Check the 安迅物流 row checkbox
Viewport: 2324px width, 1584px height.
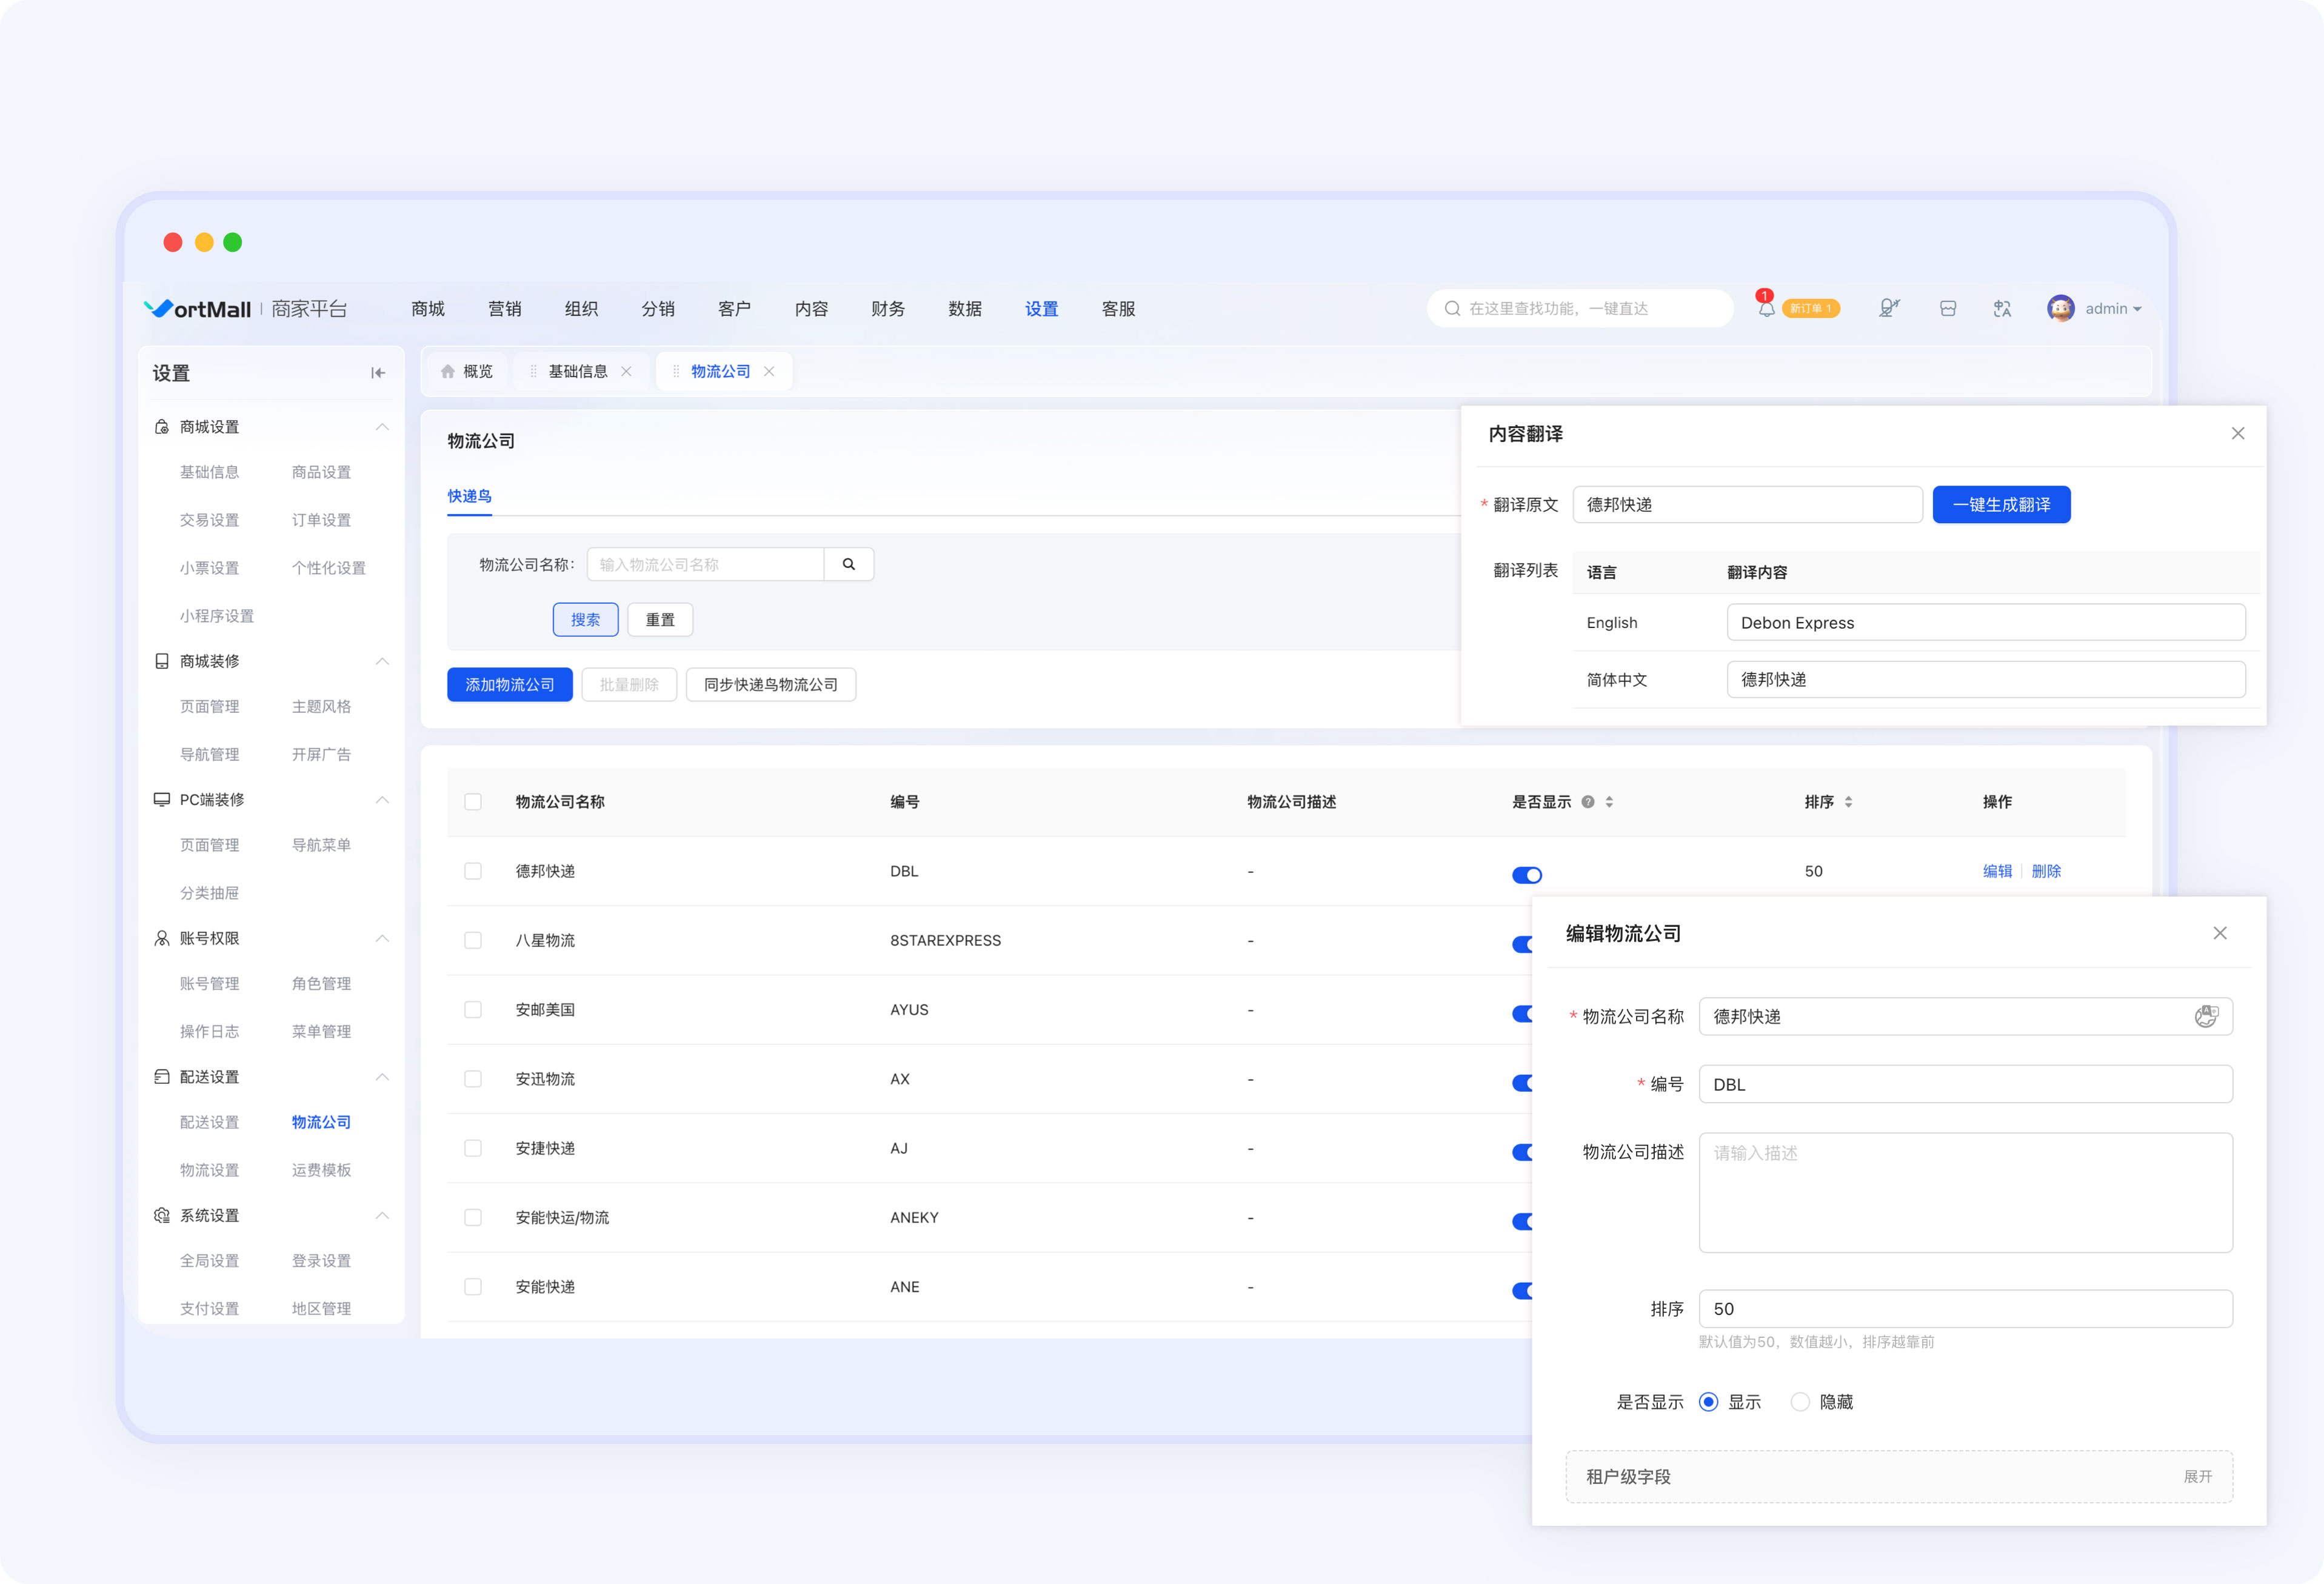(x=473, y=1079)
